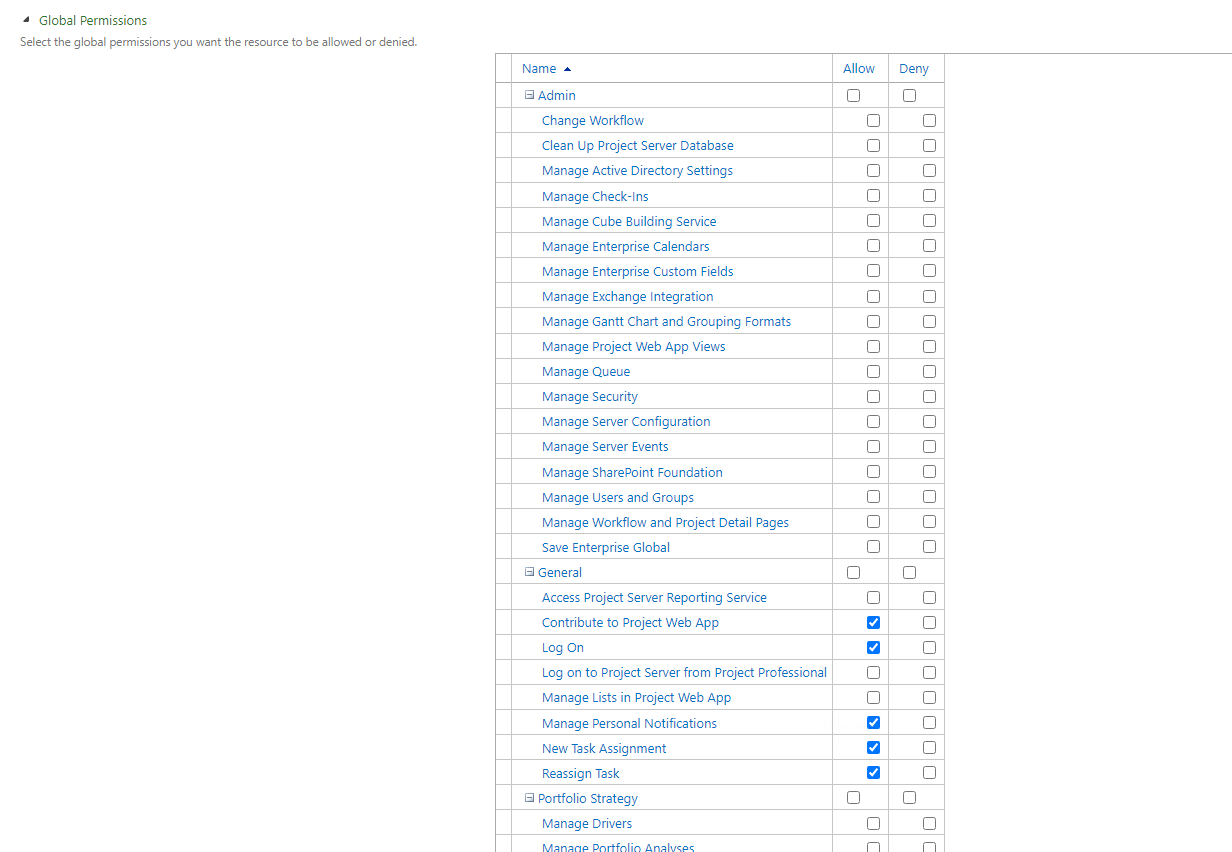
Task: Allow the Manage Drivers permission
Action: pyautogui.click(x=874, y=824)
